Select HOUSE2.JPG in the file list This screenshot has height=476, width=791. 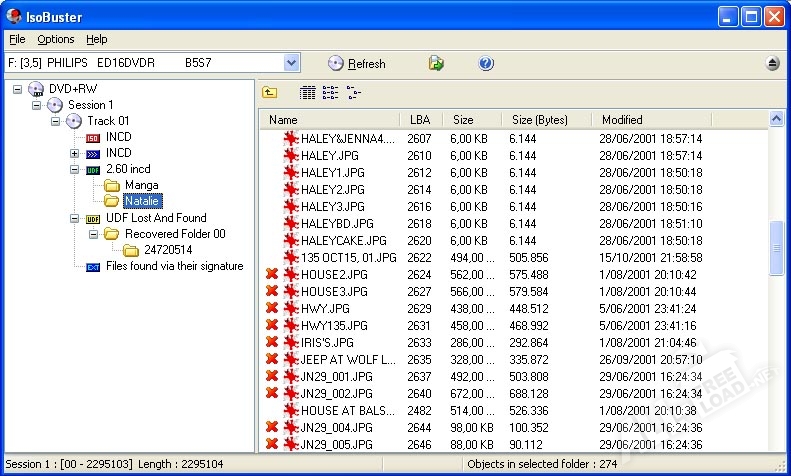[x=334, y=274]
